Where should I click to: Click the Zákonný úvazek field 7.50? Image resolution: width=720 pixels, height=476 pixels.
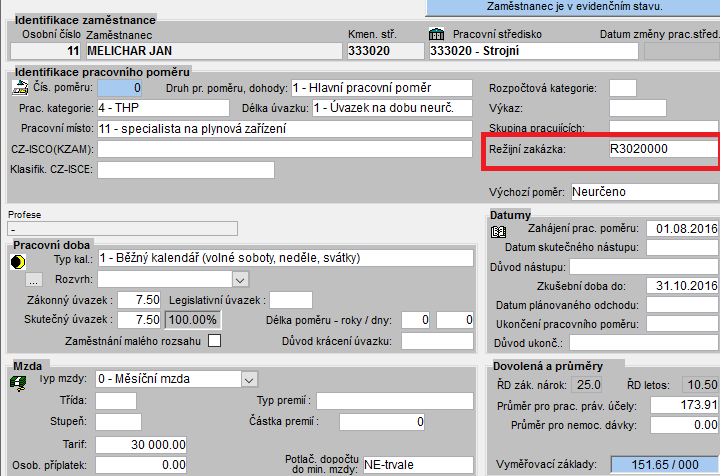139,300
